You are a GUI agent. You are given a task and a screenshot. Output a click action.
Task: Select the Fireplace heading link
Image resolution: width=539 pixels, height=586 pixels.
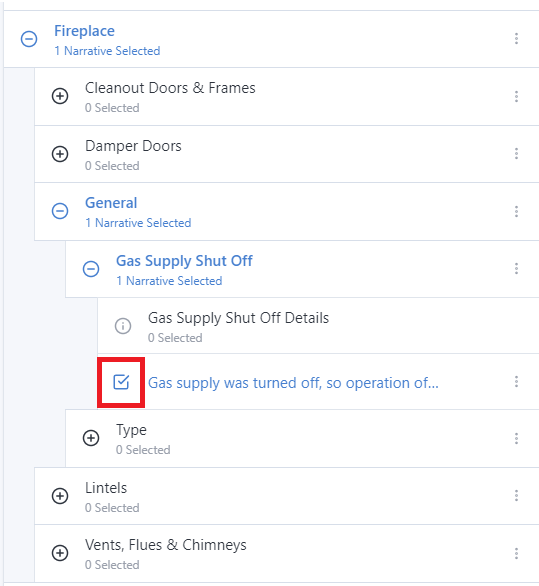click(x=84, y=31)
